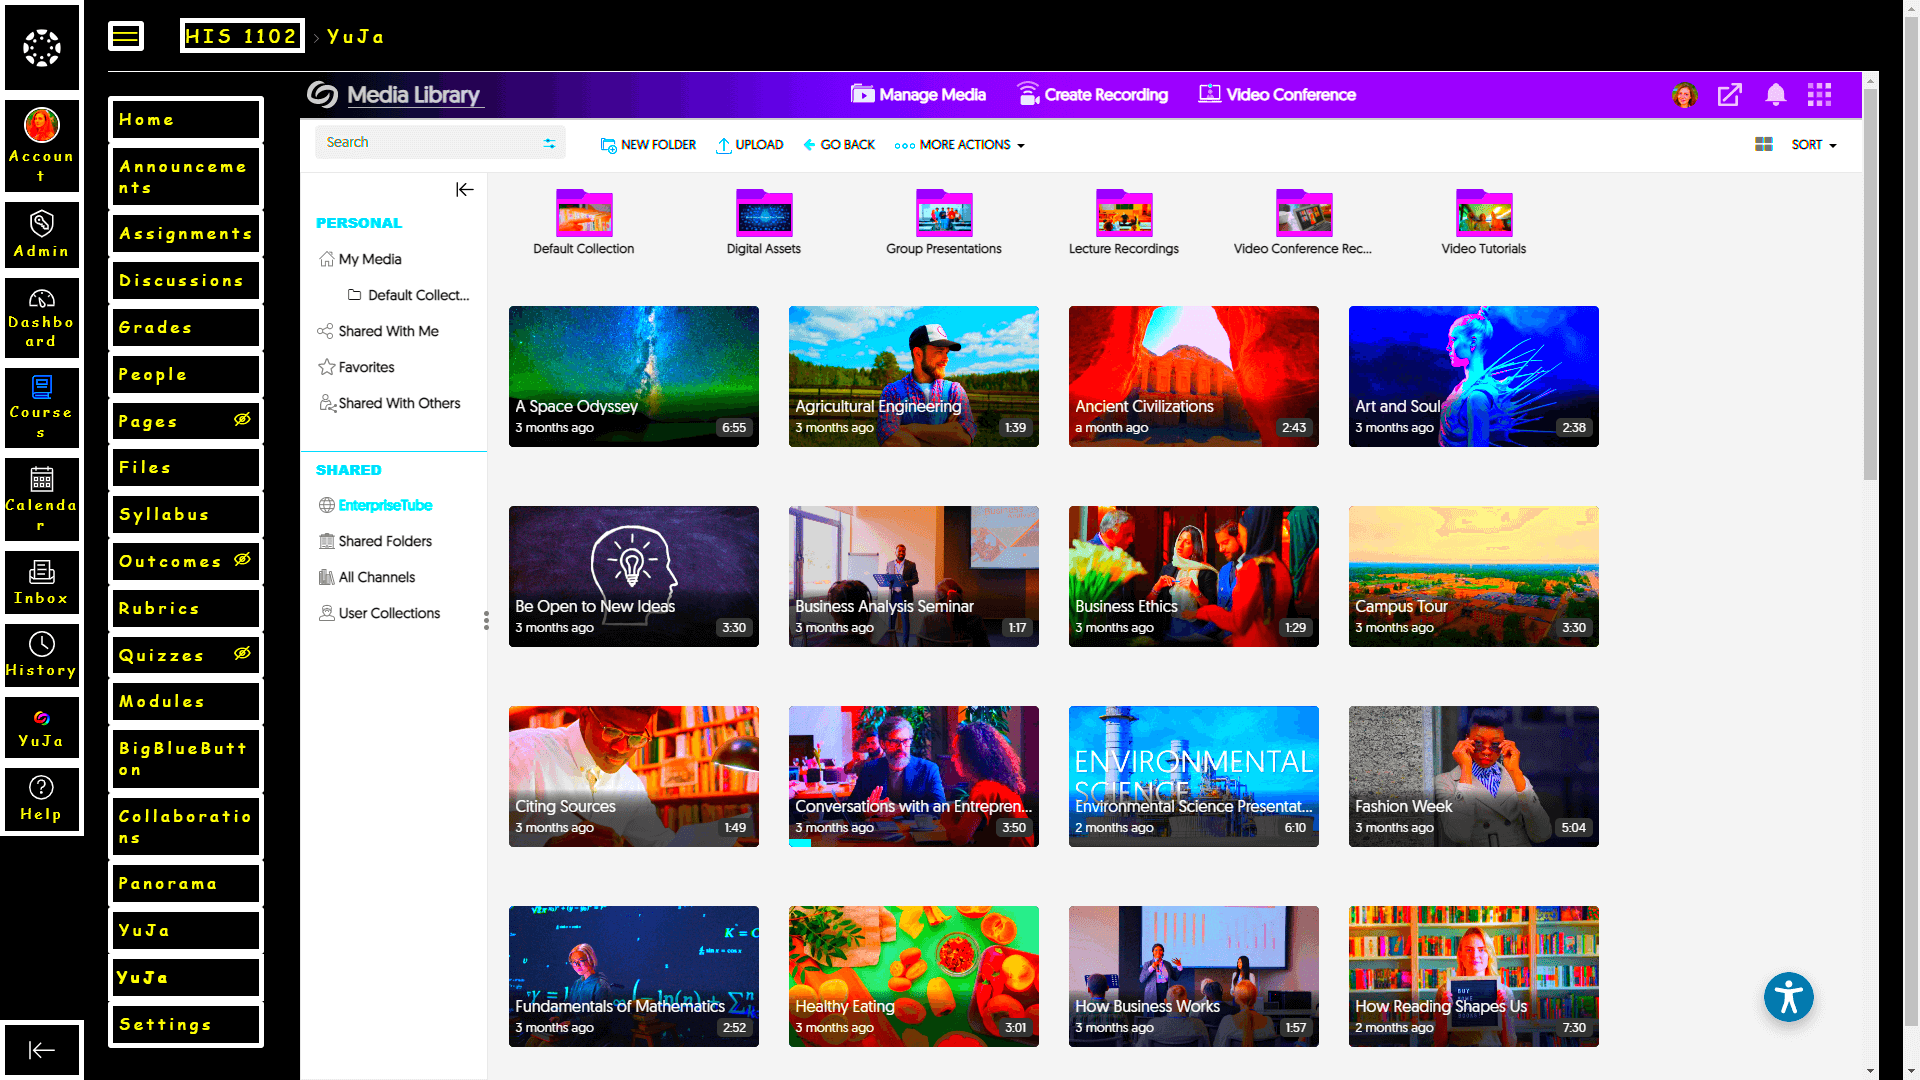Viewport: 1920px width, 1080px height.
Task: Open the notifications bell
Action: (x=1775, y=95)
